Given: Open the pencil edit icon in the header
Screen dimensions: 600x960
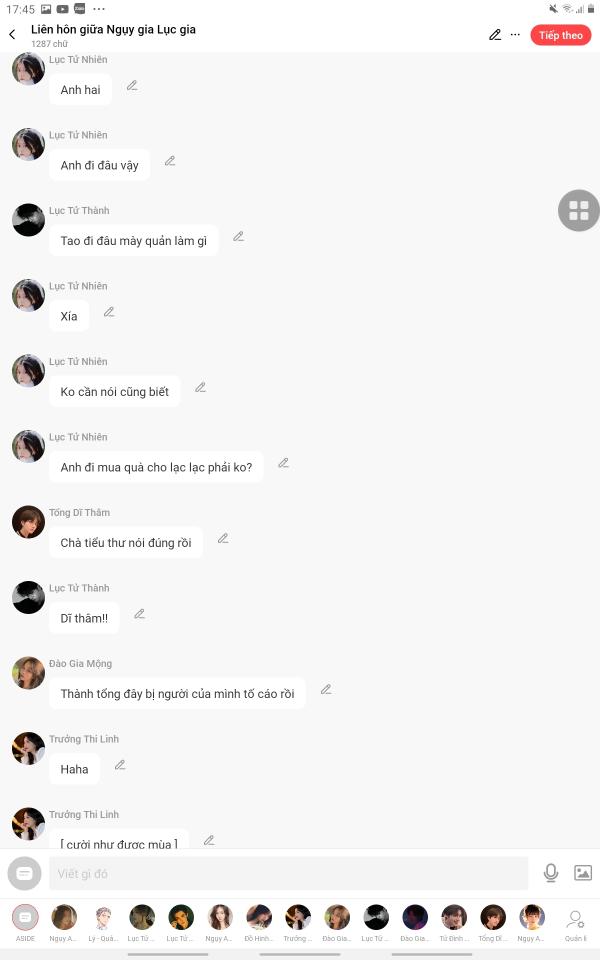Looking at the screenshot, I should pyautogui.click(x=495, y=35).
